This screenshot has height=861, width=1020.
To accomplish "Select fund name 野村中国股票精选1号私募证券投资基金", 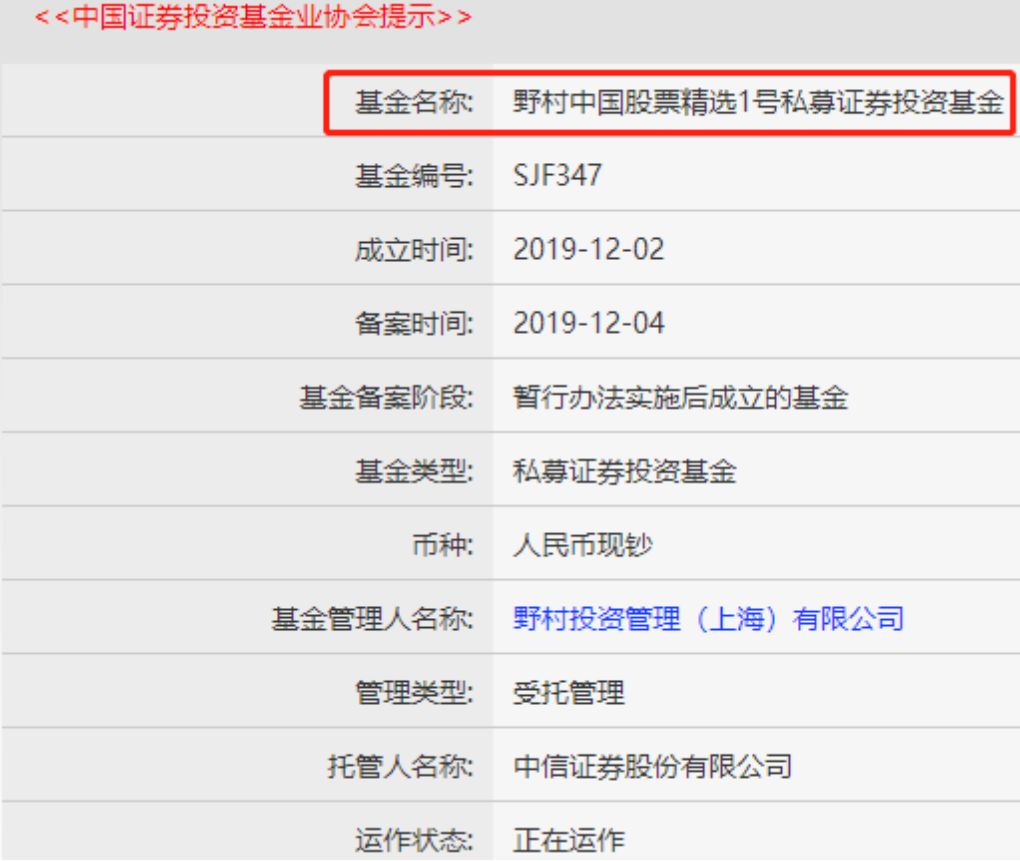I will 758,102.
